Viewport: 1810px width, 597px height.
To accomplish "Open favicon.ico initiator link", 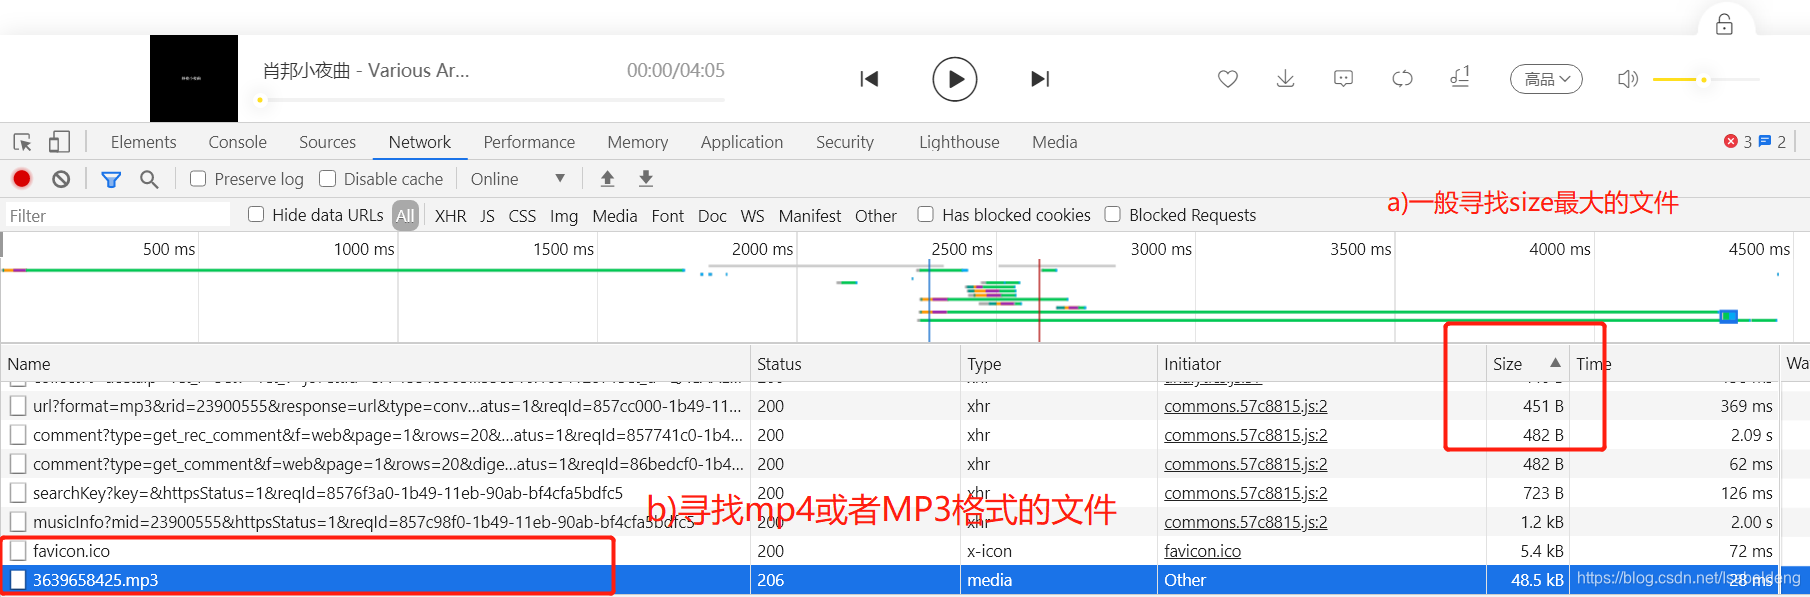I will coord(1202,551).
